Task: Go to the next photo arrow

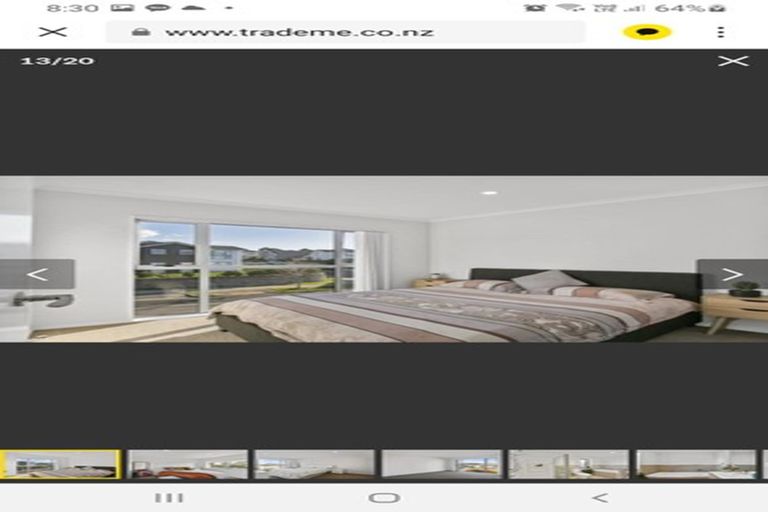Action: 732,274
